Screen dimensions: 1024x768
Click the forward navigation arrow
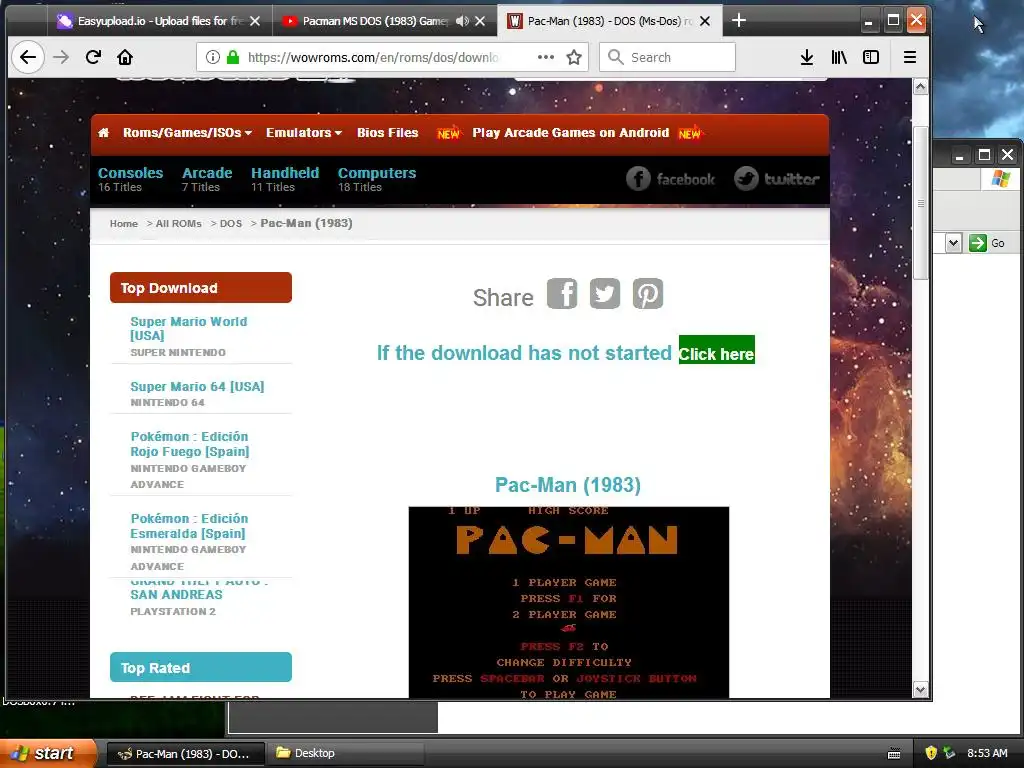click(61, 57)
